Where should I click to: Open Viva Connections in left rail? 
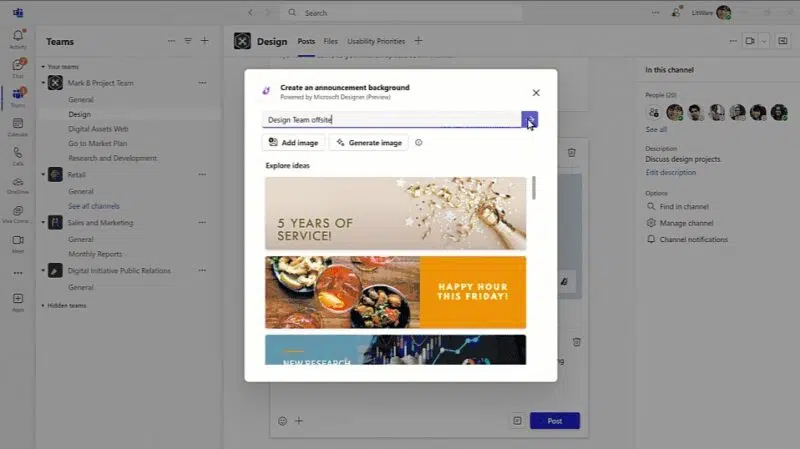[x=18, y=214]
